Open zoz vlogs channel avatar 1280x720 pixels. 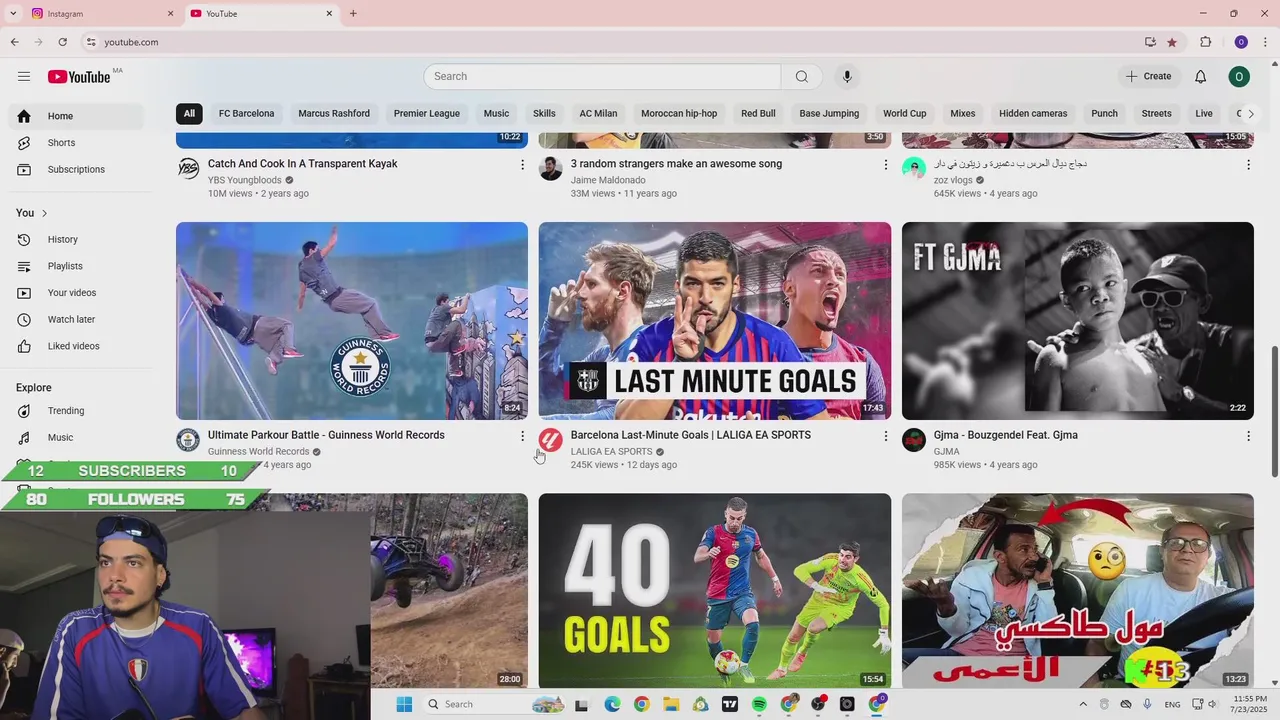point(914,168)
